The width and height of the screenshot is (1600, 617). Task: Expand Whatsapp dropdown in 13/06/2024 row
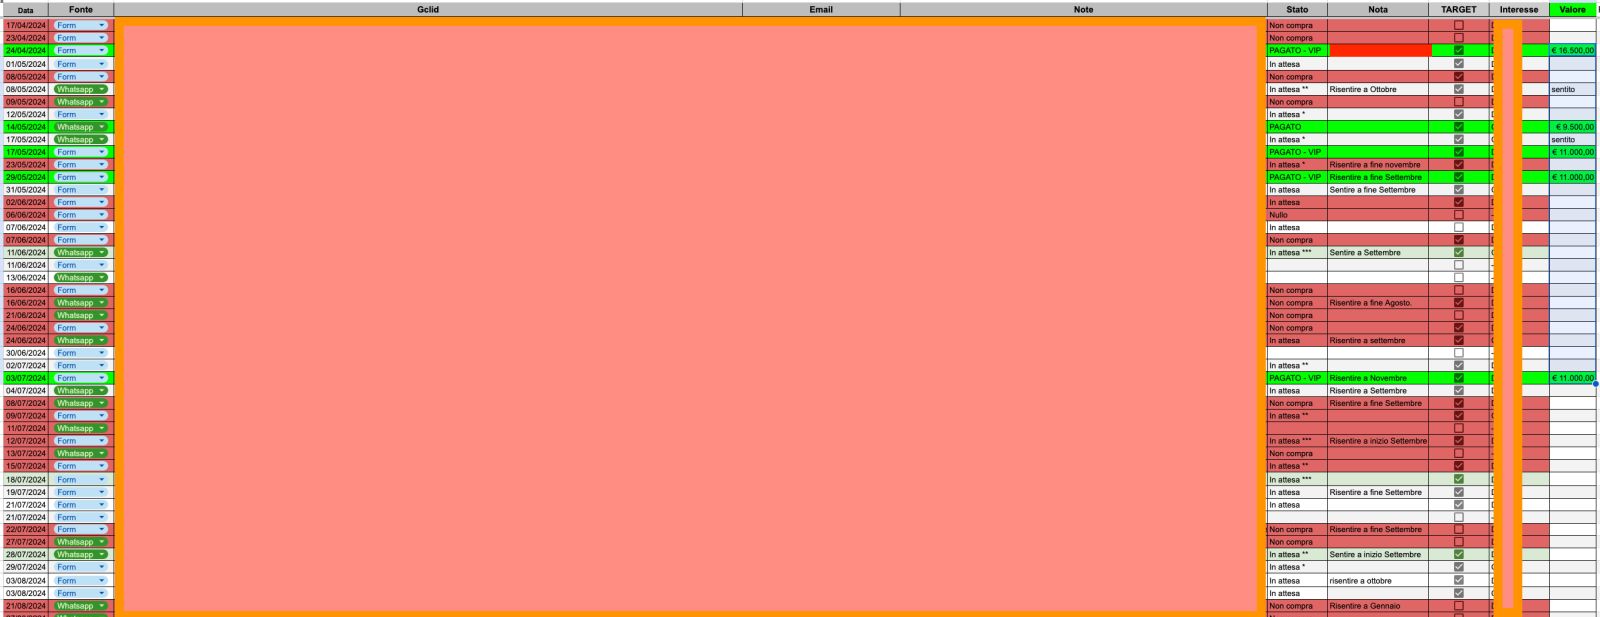[101, 278]
